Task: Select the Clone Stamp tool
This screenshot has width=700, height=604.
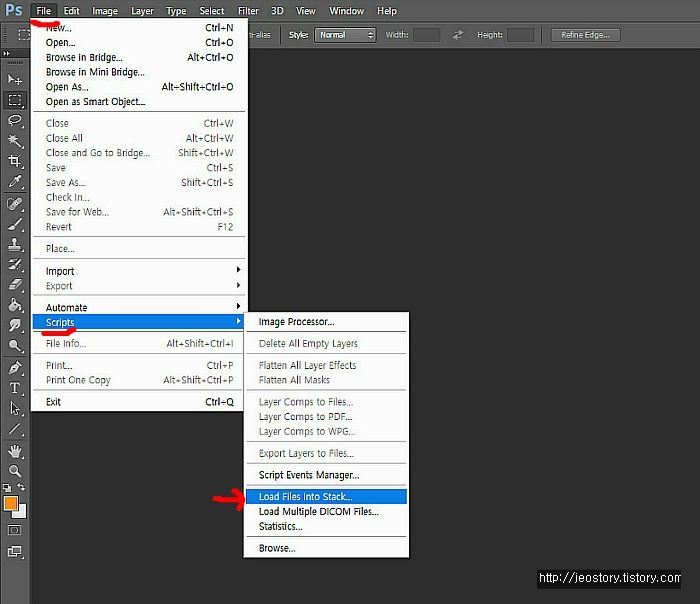Action: point(15,245)
